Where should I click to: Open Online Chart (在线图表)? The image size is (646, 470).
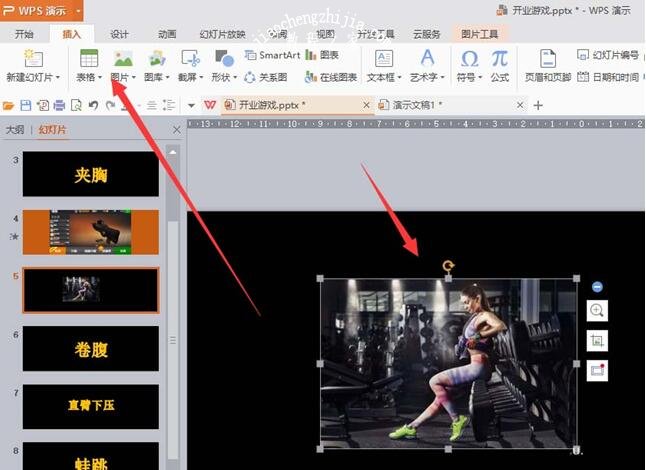pos(331,77)
